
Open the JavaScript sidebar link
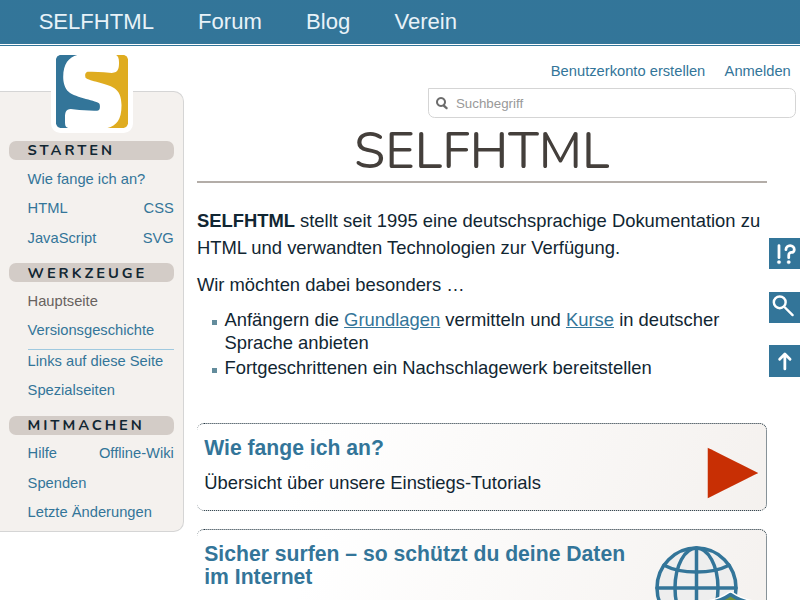click(62, 238)
